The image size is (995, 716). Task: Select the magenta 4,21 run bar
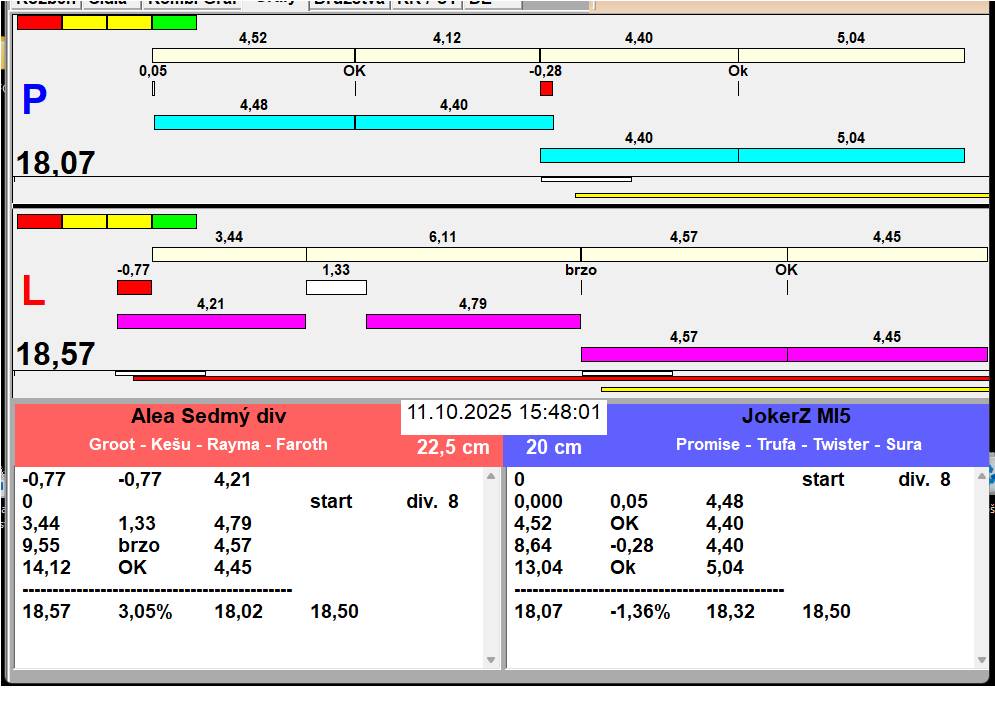(x=211, y=321)
